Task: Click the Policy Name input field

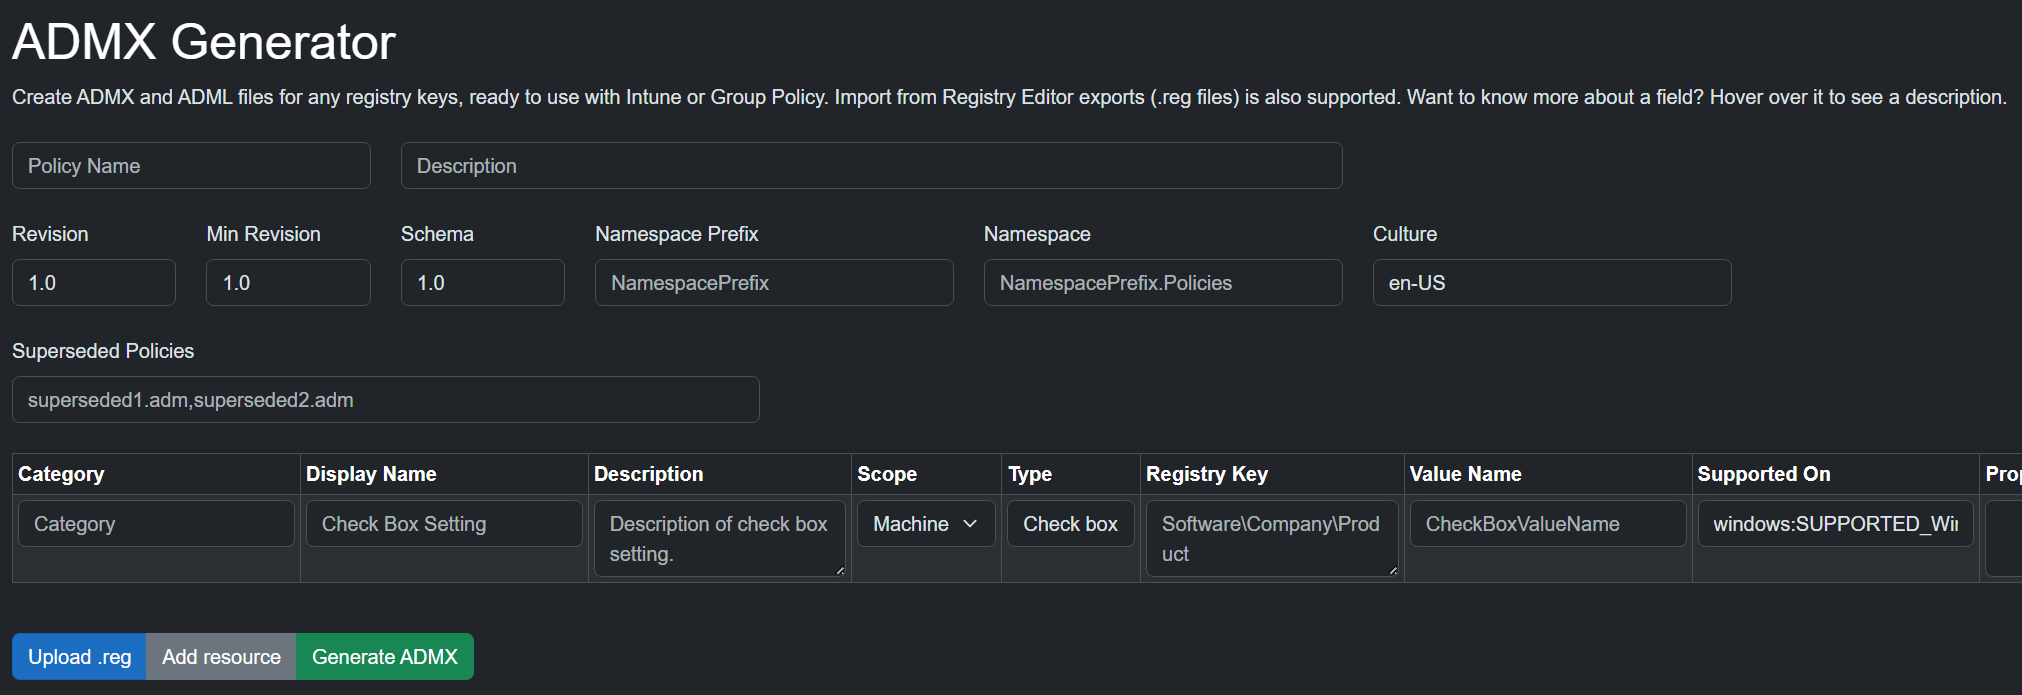Action: pyautogui.click(x=191, y=166)
